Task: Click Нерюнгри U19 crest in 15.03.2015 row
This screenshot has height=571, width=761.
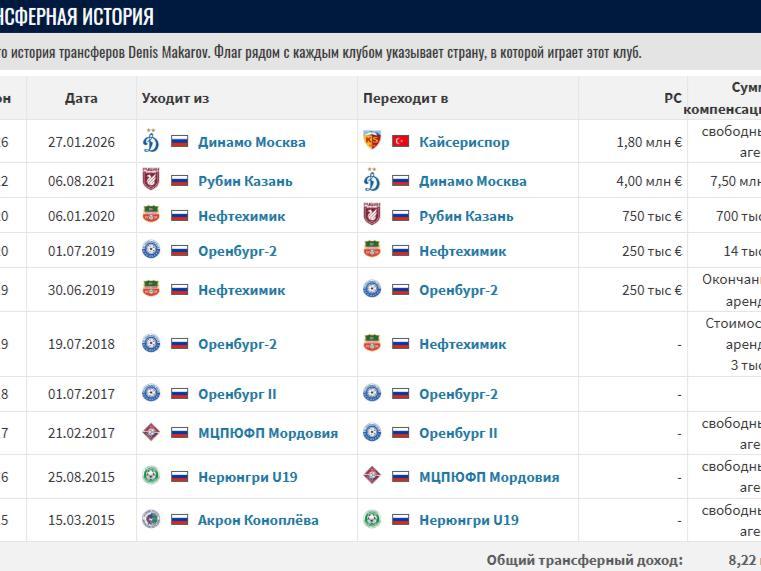Action: [372, 520]
